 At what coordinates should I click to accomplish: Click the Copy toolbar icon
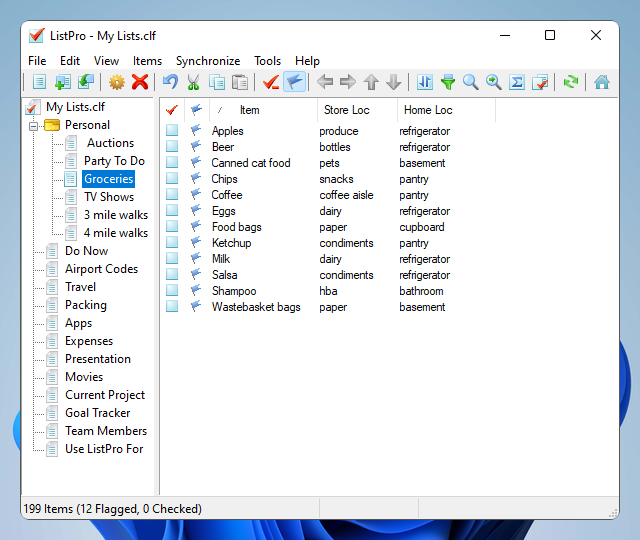(216, 82)
